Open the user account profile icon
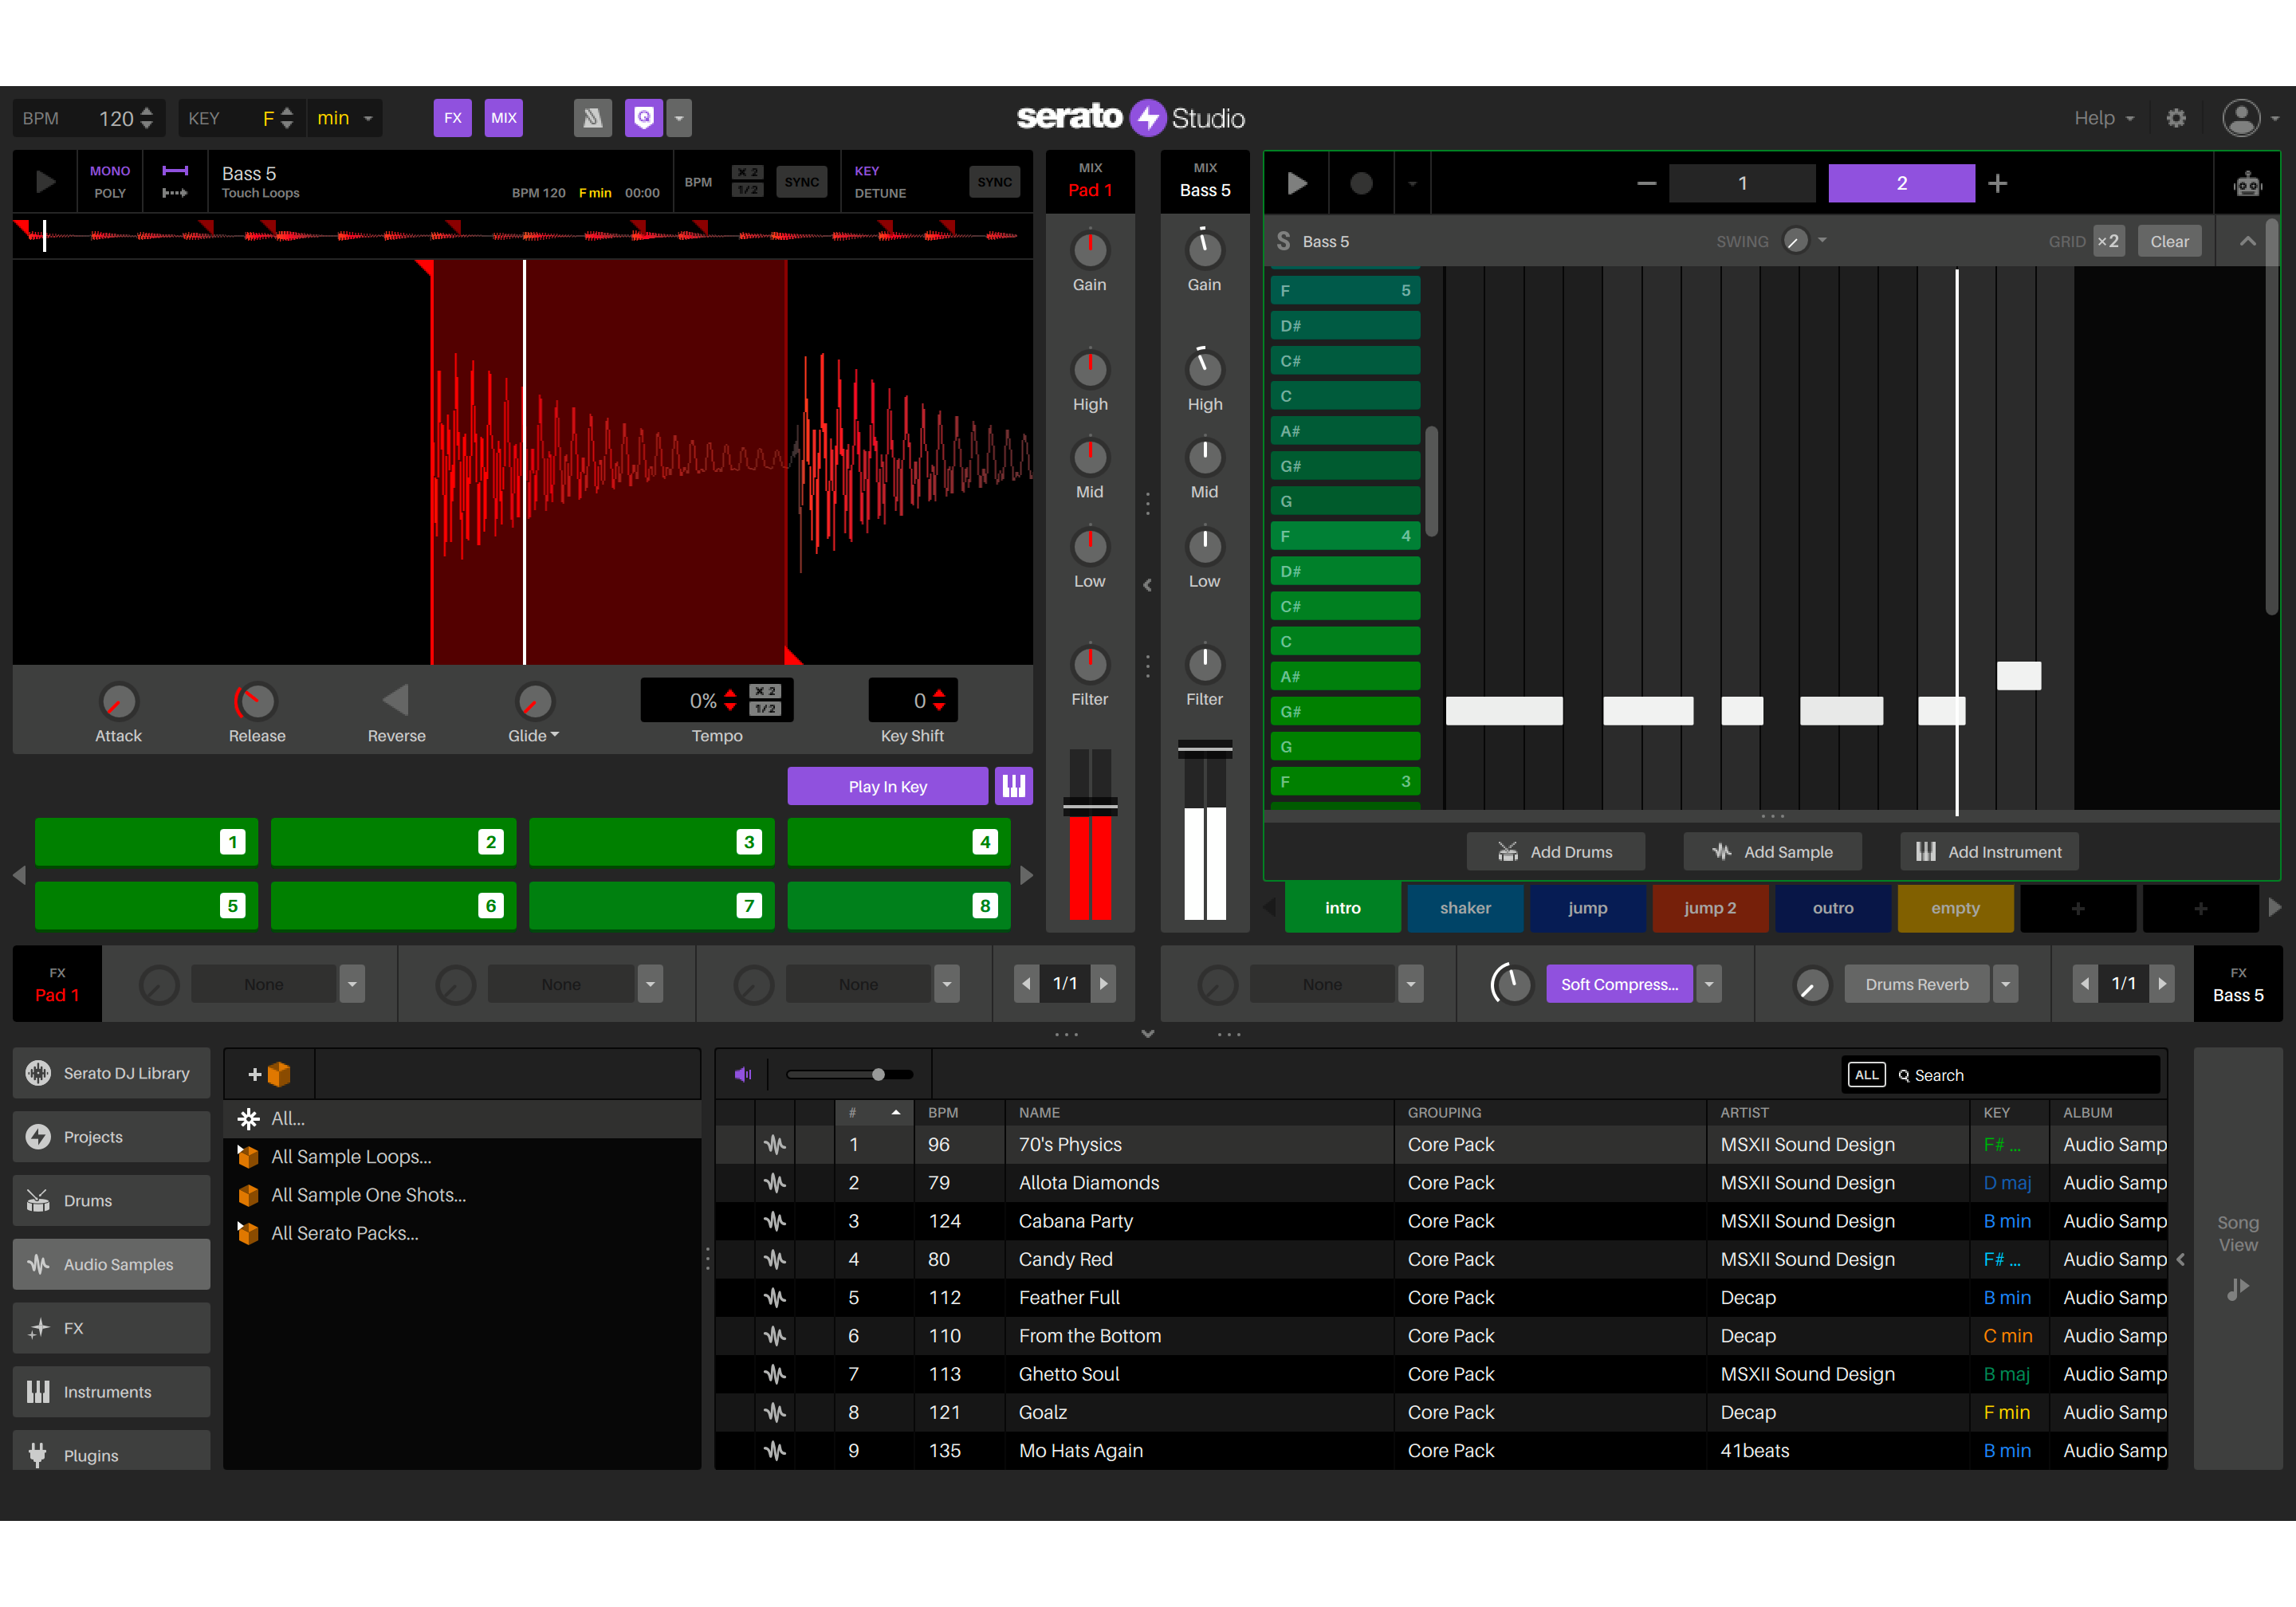The width and height of the screenshot is (2296, 1607). 2241,118
